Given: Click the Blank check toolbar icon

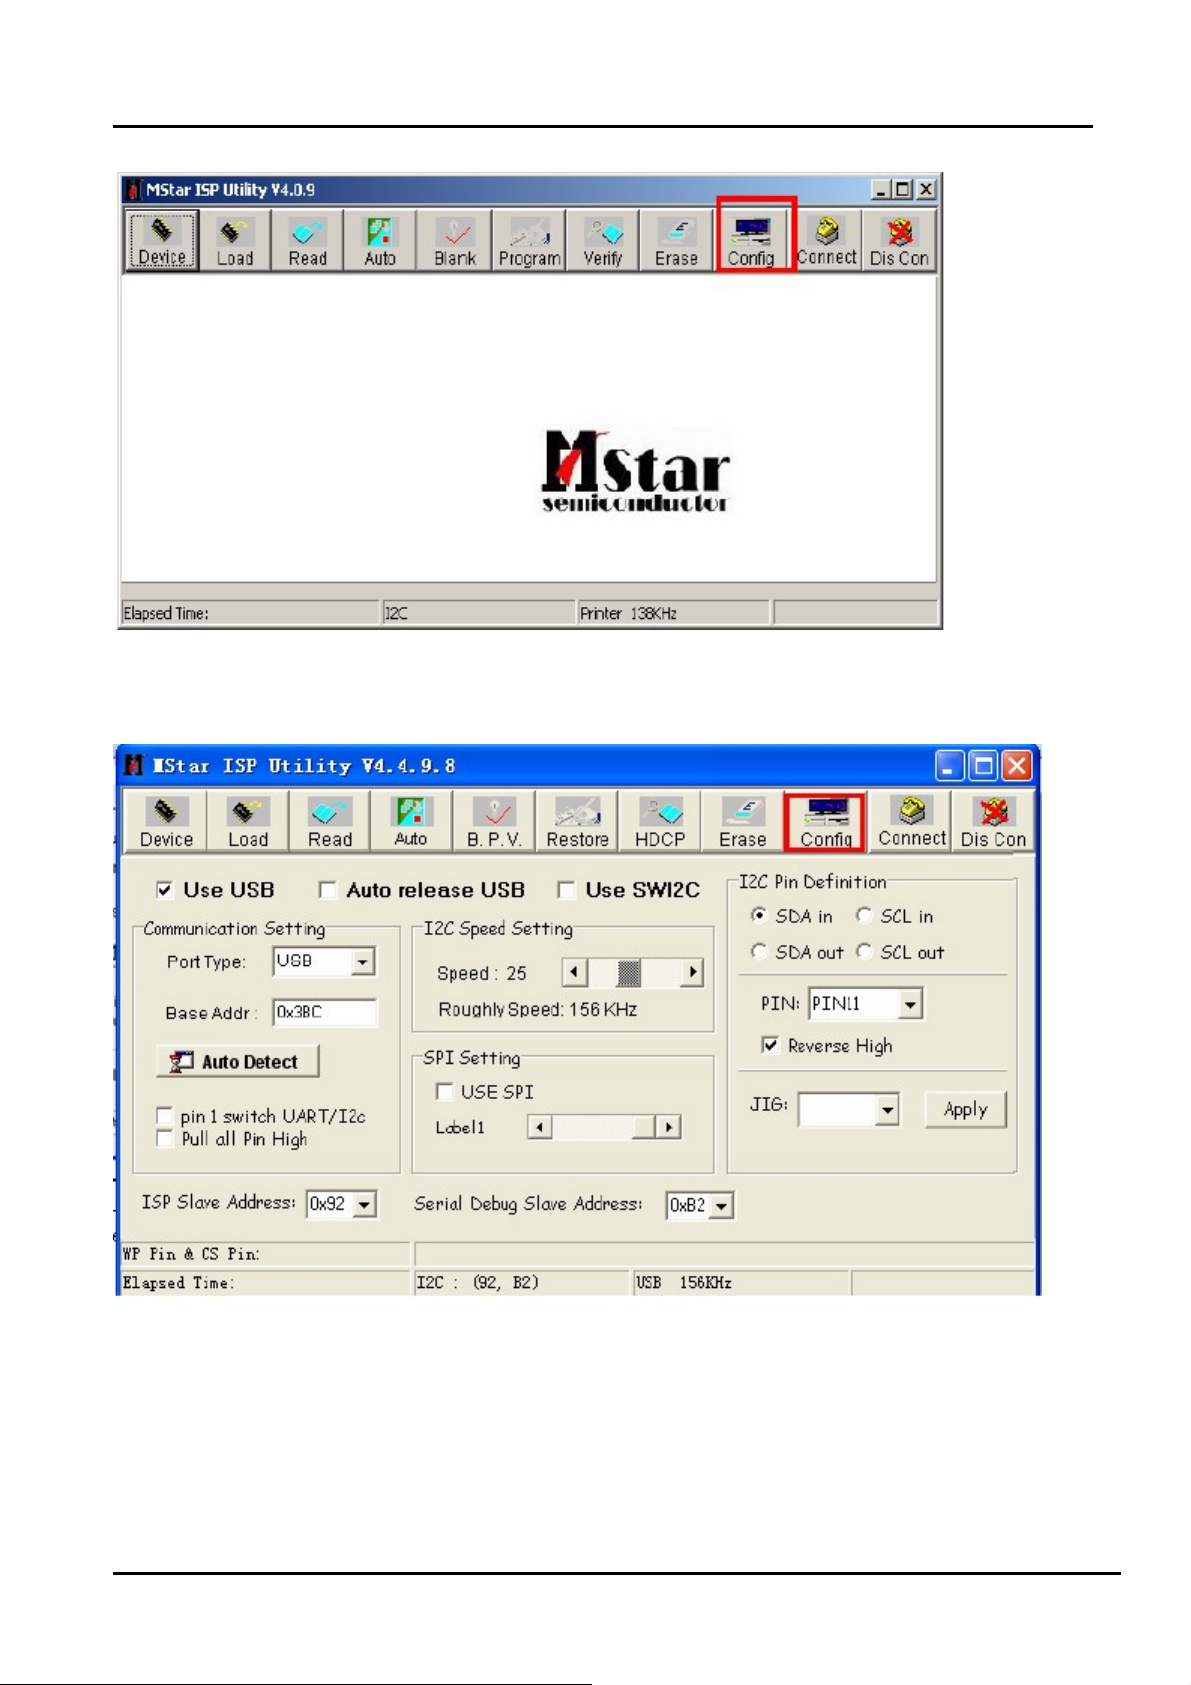Looking at the screenshot, I should click(x=455, y=241).
